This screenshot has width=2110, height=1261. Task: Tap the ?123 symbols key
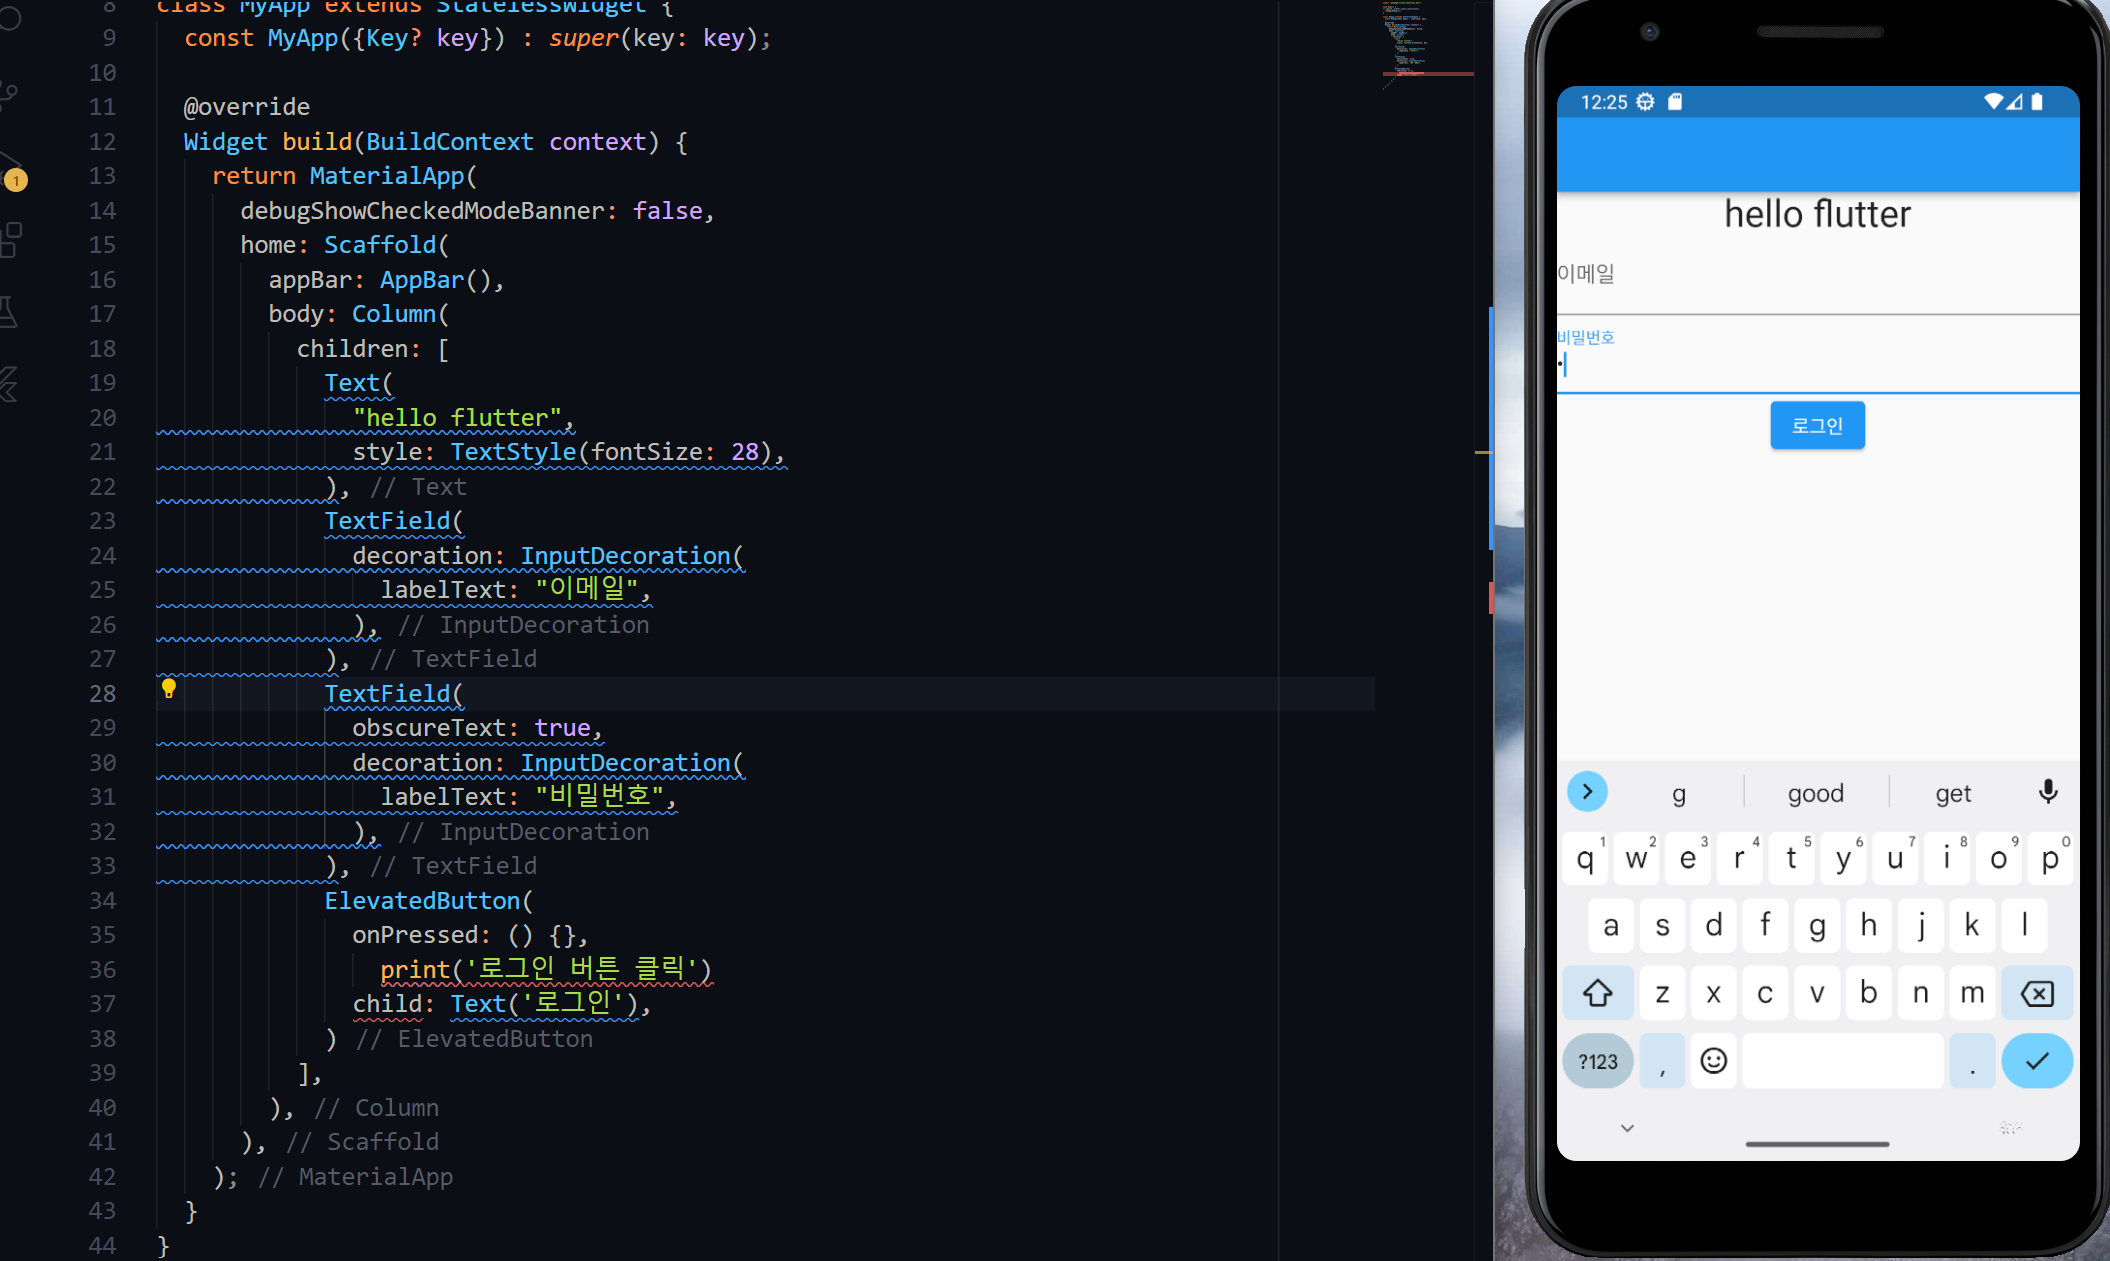point(1597,1061)
